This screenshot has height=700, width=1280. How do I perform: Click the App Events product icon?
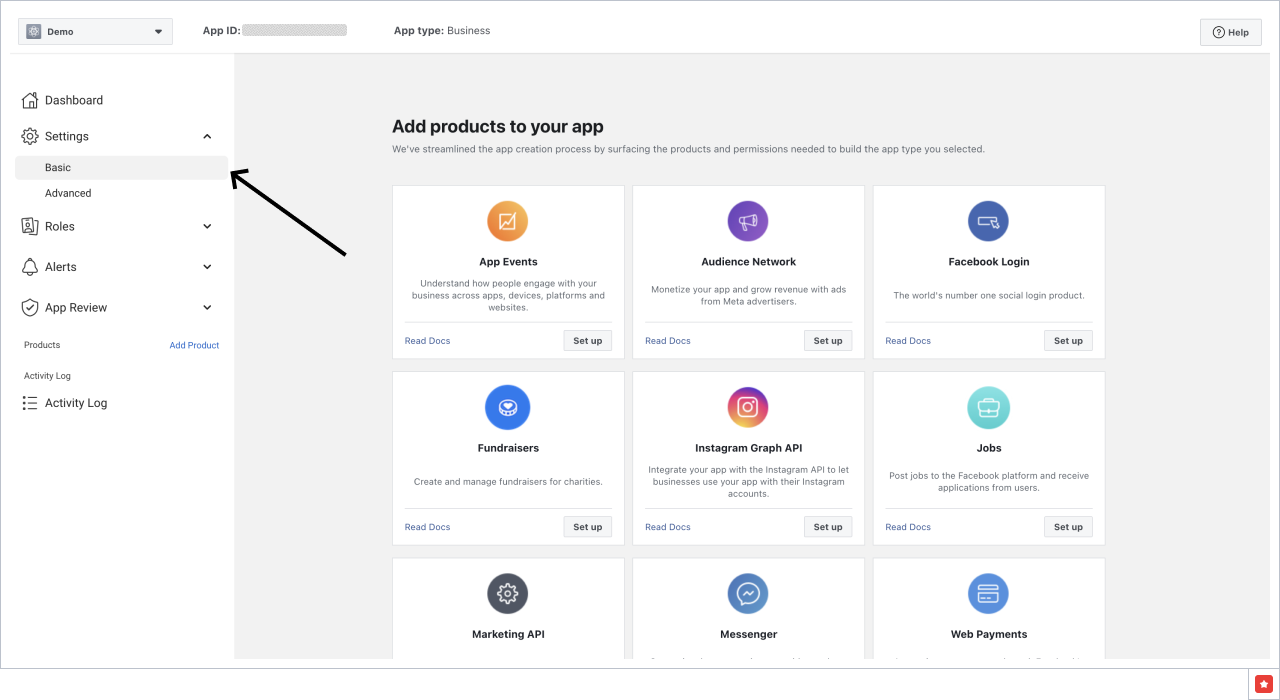508,221
